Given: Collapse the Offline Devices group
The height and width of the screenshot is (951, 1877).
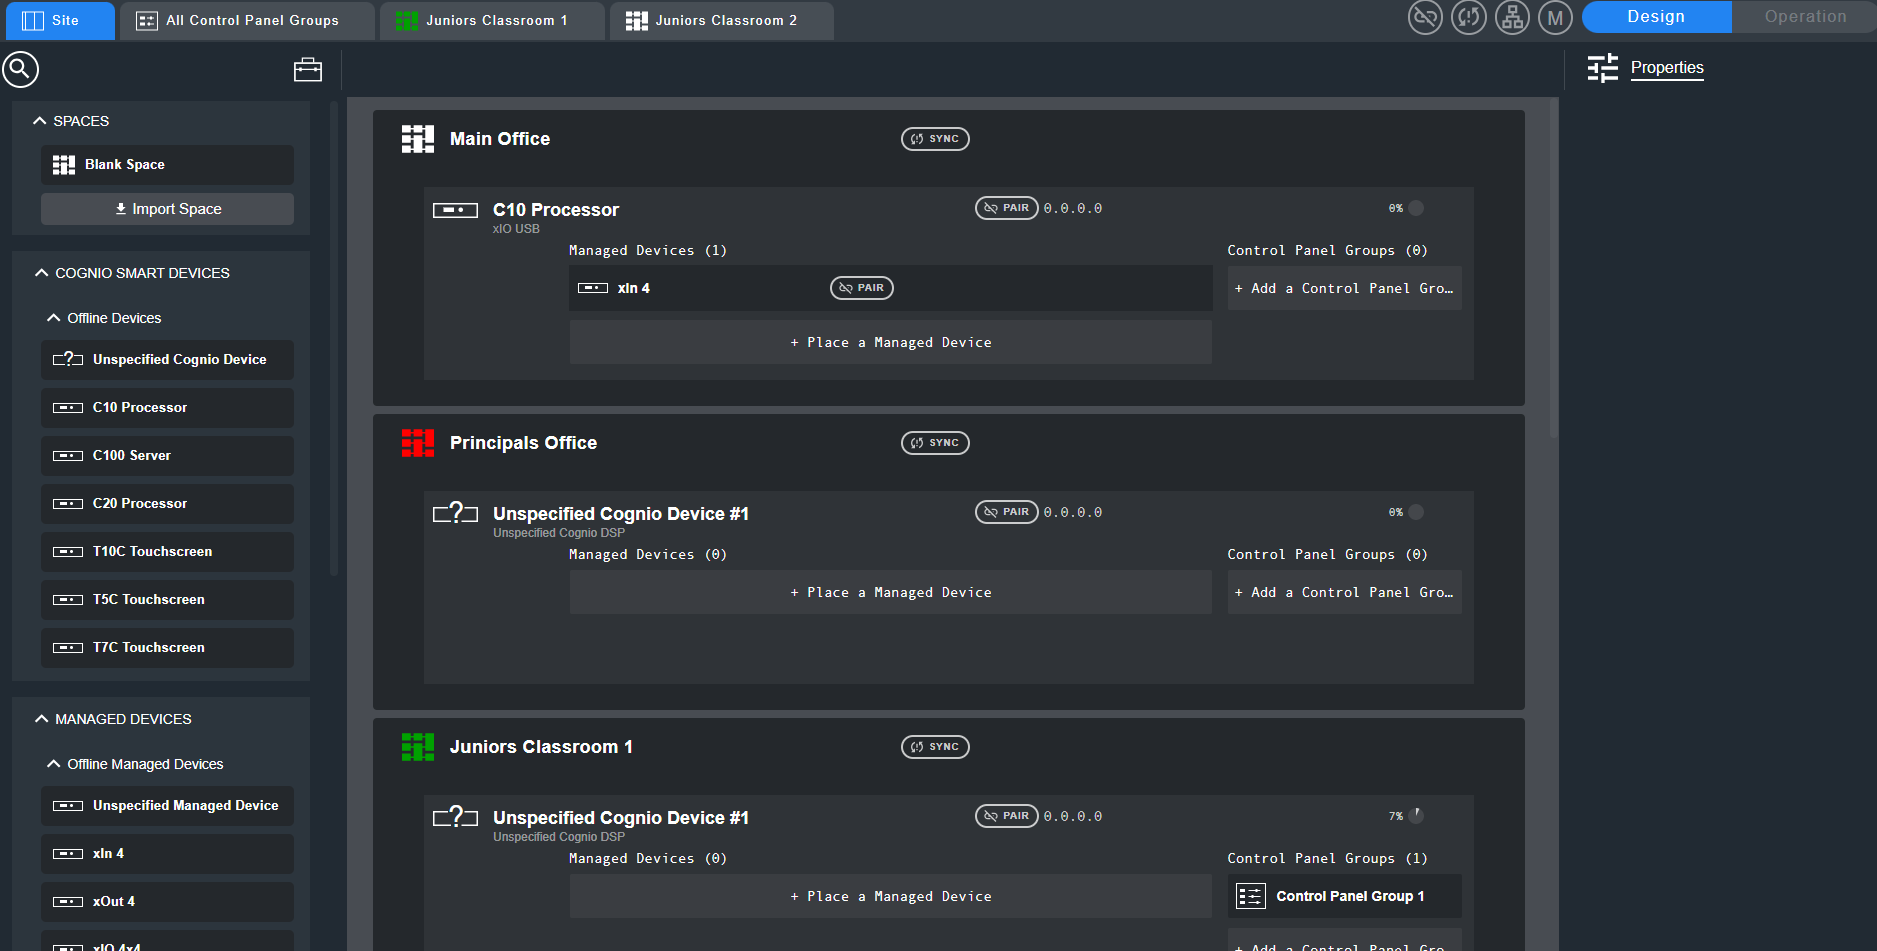Looking at the screenshot, I should pos(54,318).
